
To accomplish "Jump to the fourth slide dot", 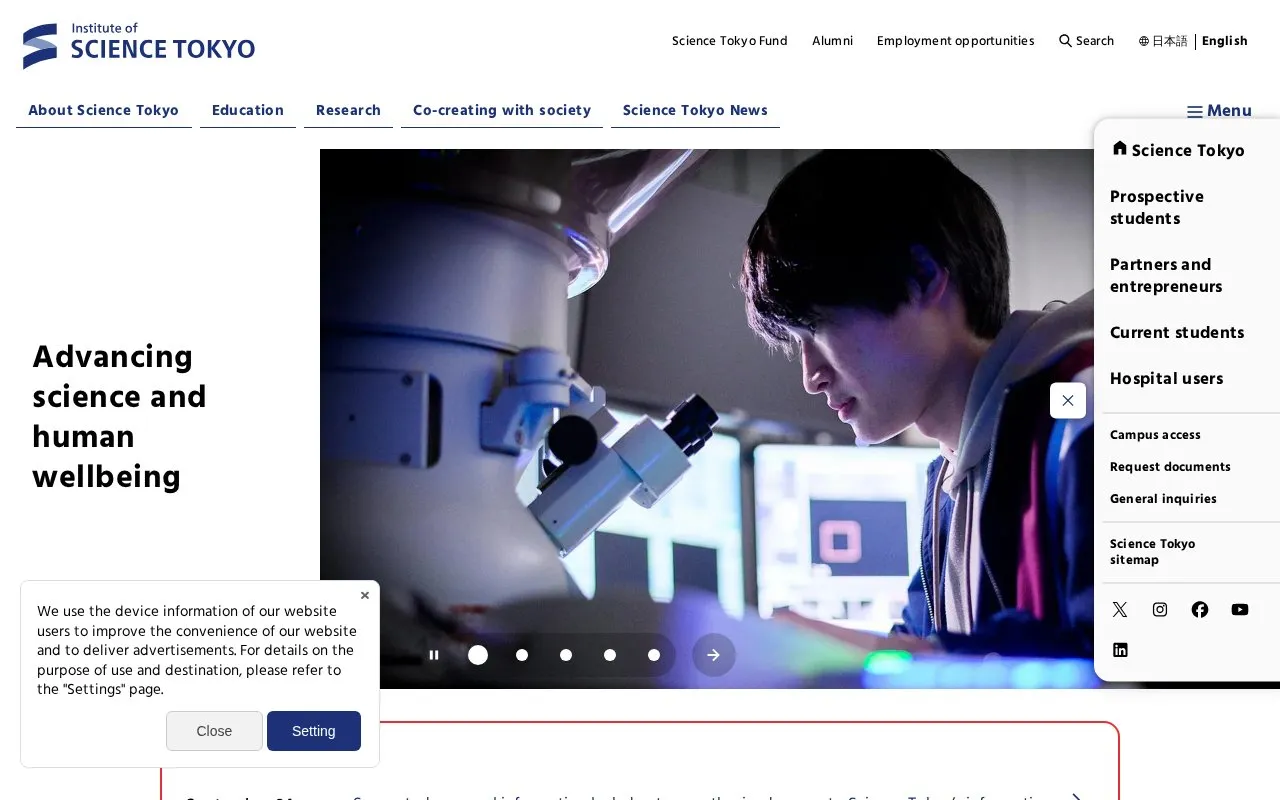I will coord(610,655).
